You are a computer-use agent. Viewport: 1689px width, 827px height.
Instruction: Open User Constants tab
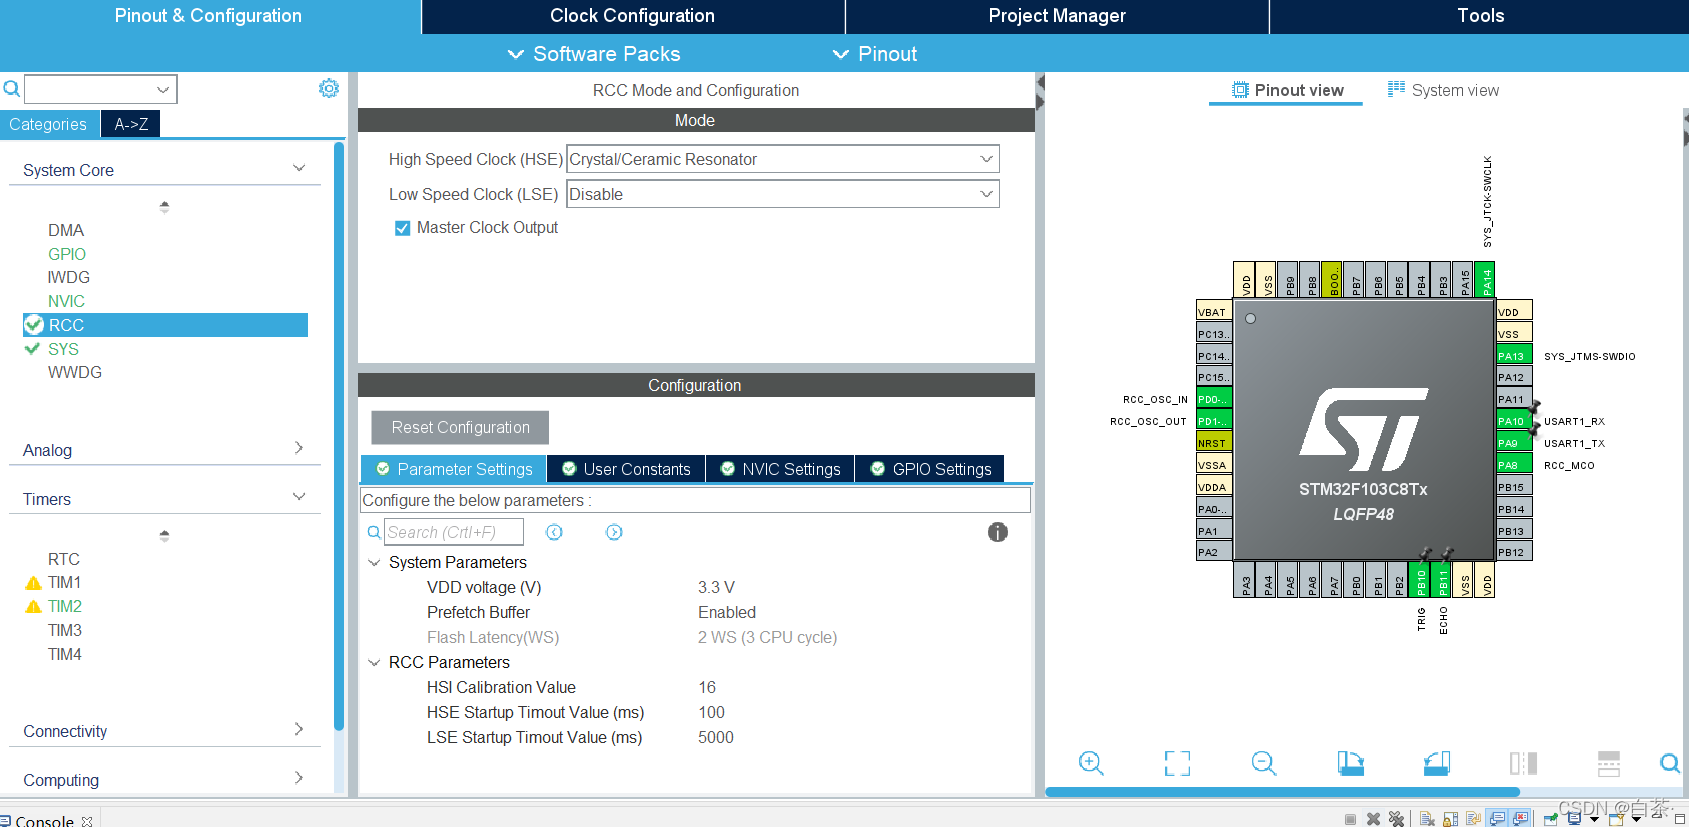626,469
